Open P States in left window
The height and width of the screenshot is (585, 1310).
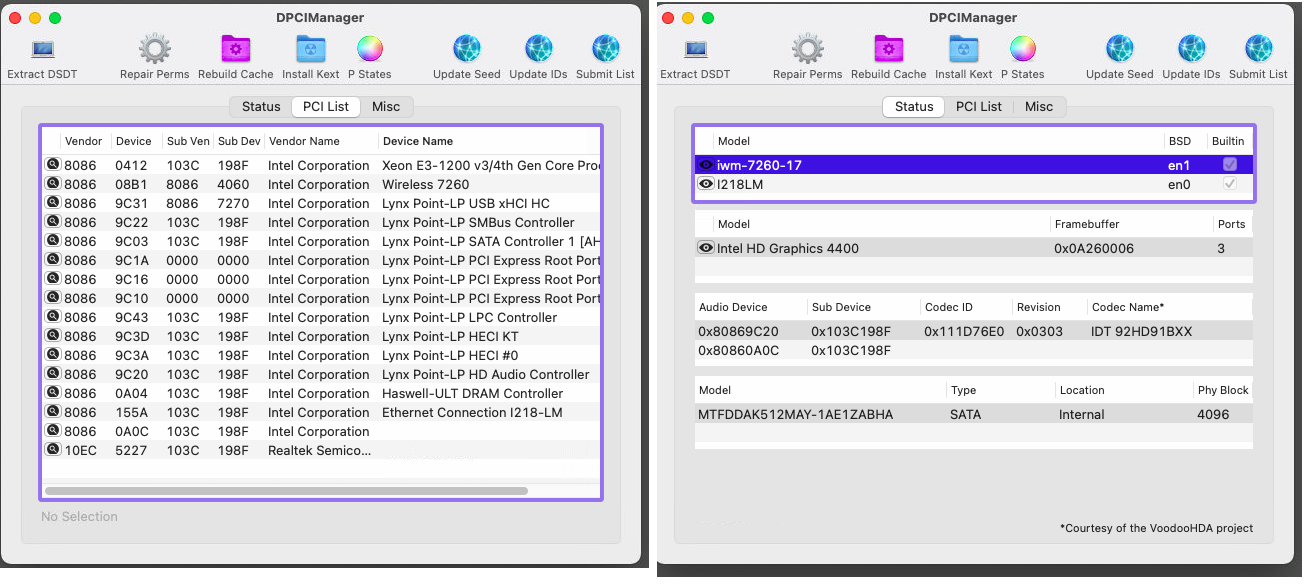(x=370, y=49)
